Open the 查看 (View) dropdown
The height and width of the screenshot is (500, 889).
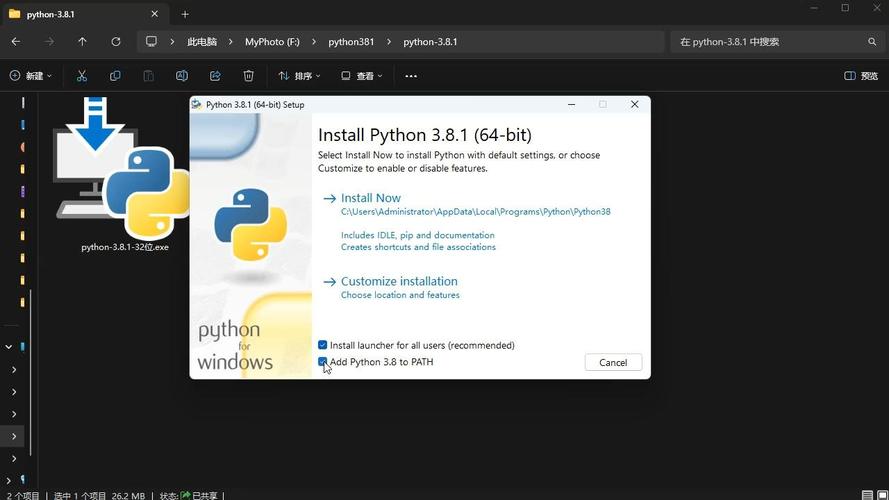(362, 76)
